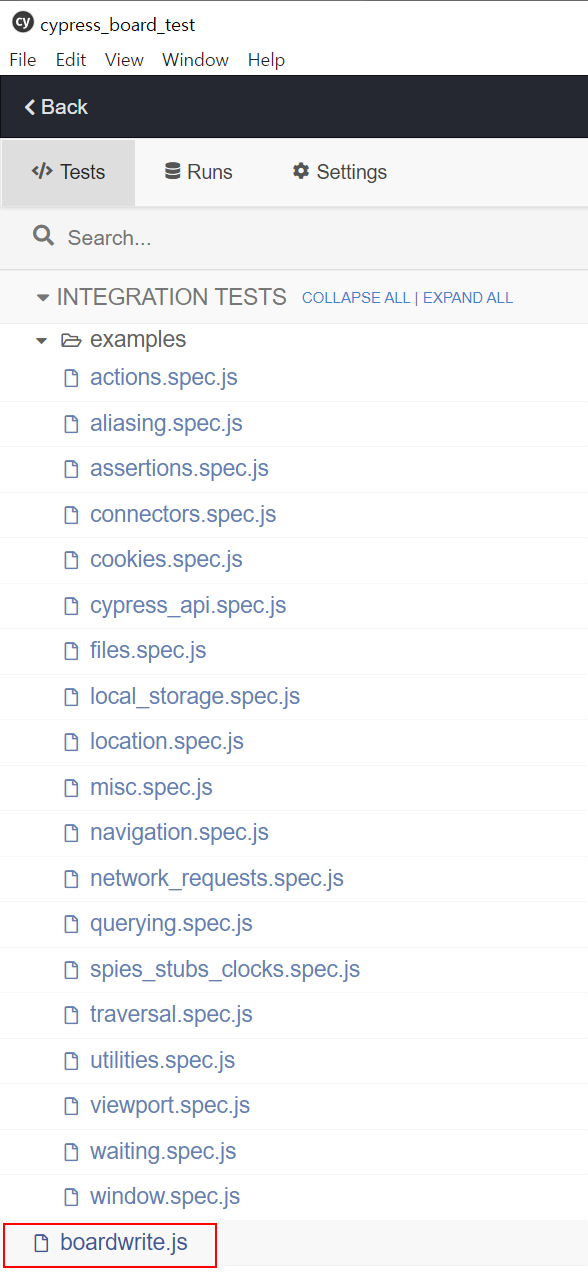Screen dimensions: 588x1280
Task: Click the file icon beside cookies.spec.js
Action: (71, 560)
